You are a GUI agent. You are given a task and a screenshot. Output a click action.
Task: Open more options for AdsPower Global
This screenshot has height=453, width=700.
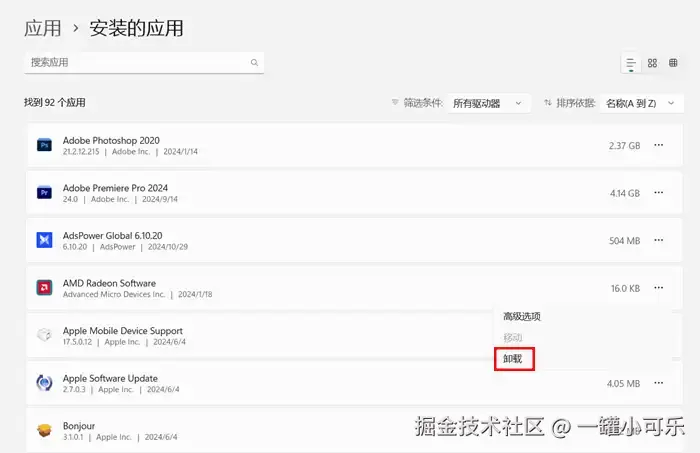point(658,240)
